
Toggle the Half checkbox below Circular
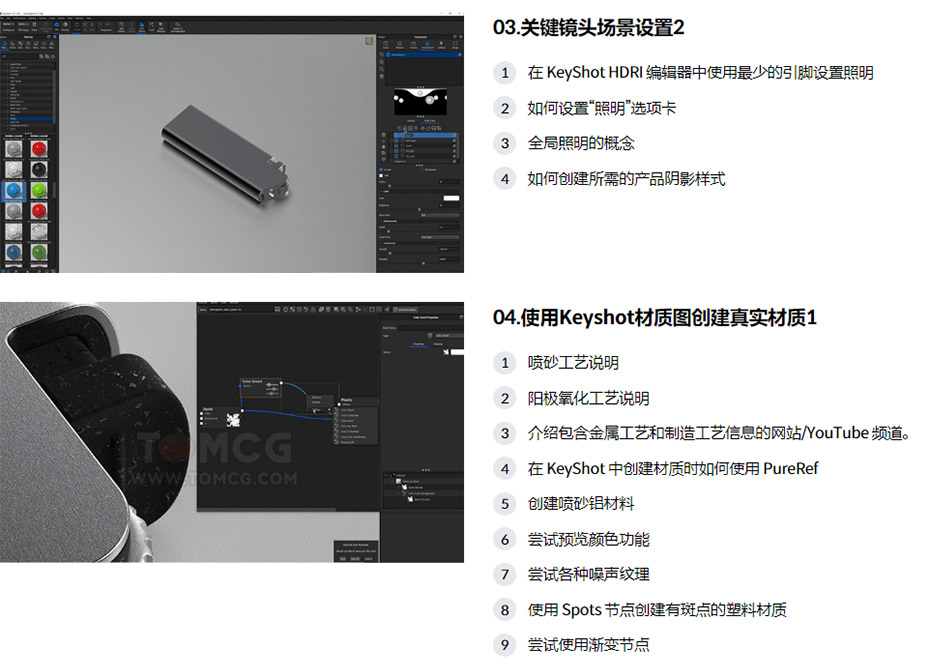[381, 176]
